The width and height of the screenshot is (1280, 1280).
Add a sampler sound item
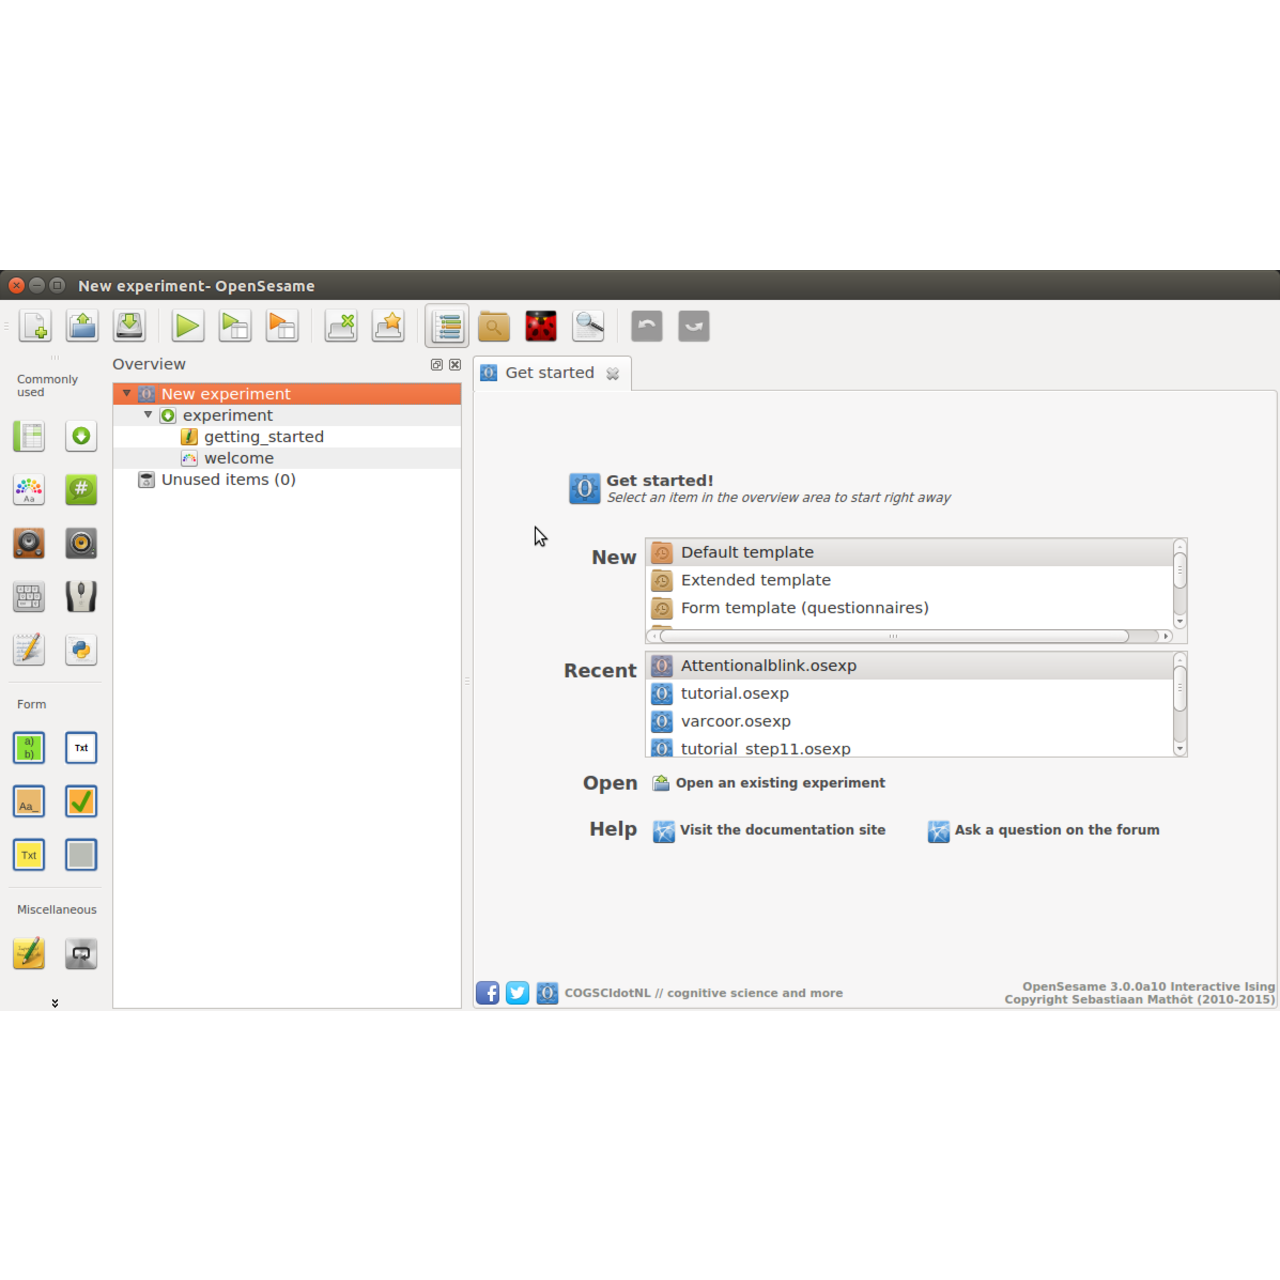click(28, 543)
